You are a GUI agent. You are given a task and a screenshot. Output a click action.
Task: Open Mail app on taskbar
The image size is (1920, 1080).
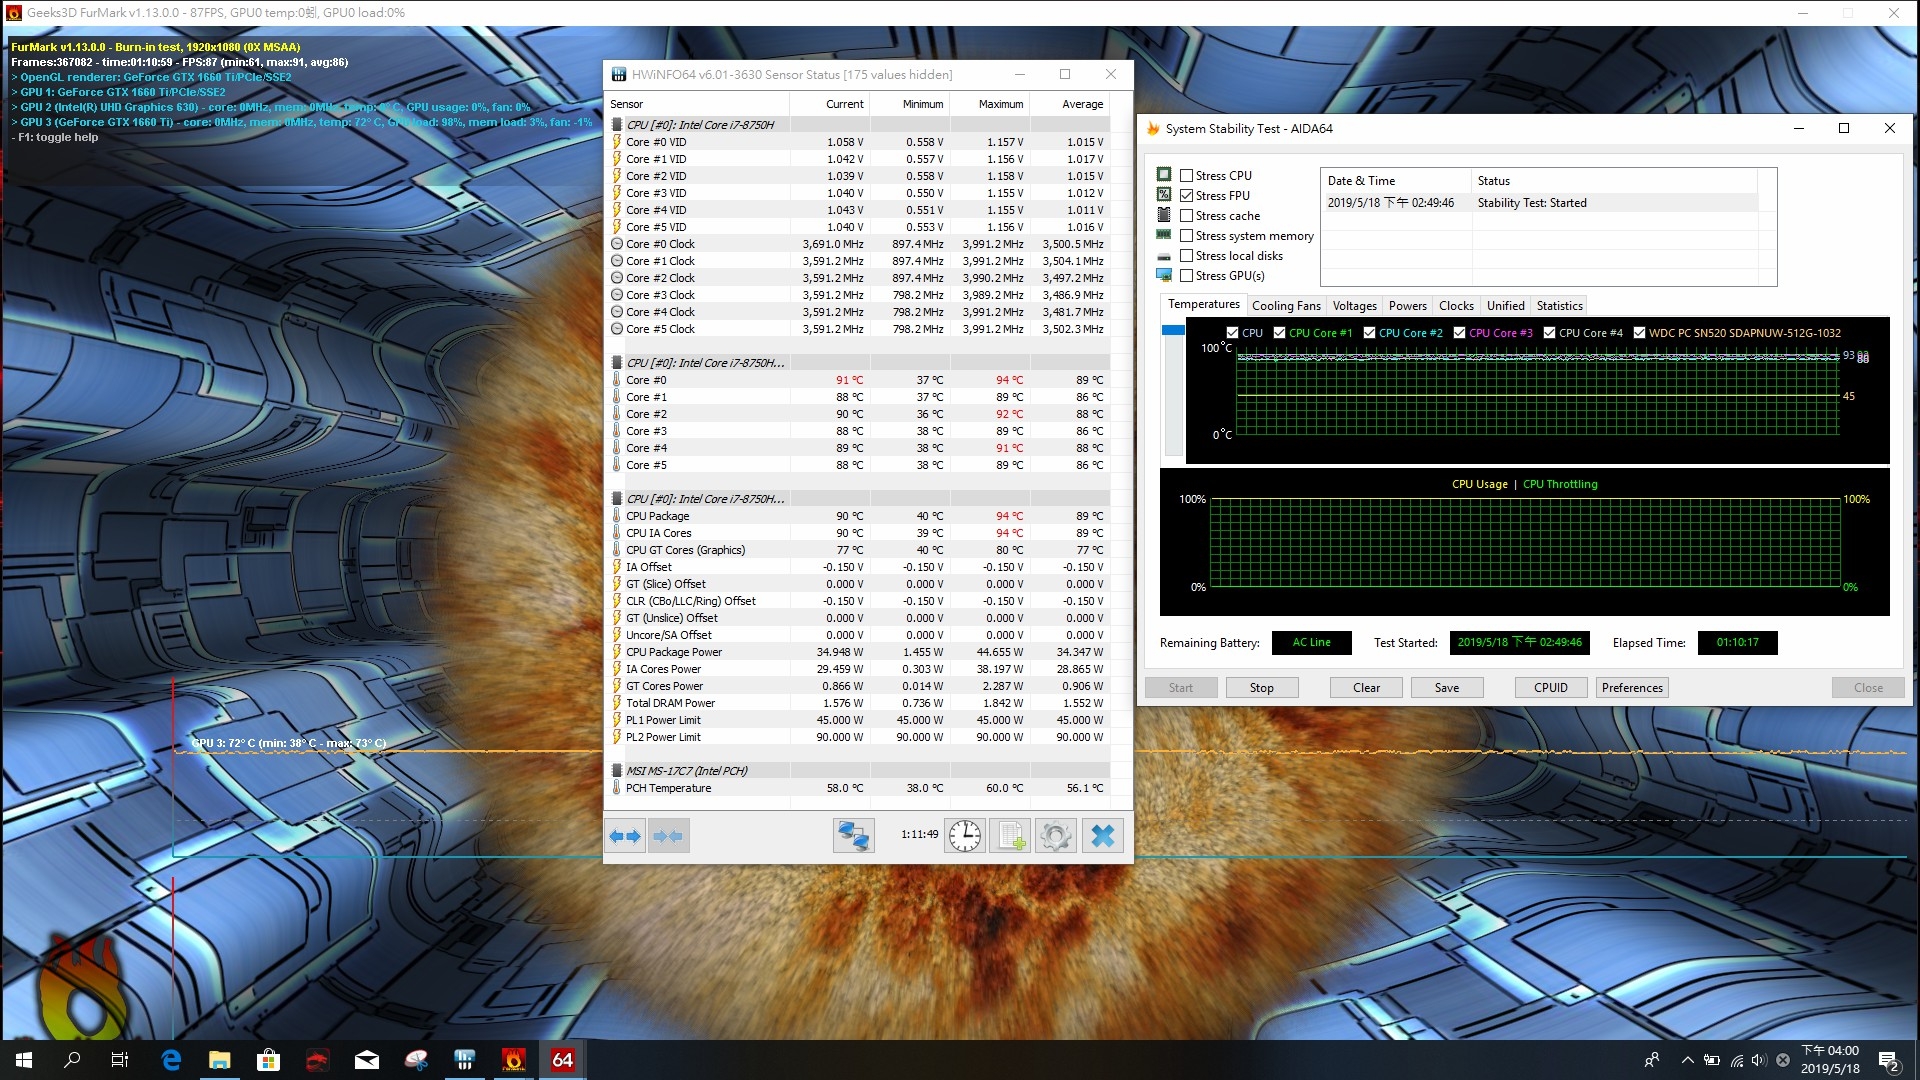coord(367,1060)
